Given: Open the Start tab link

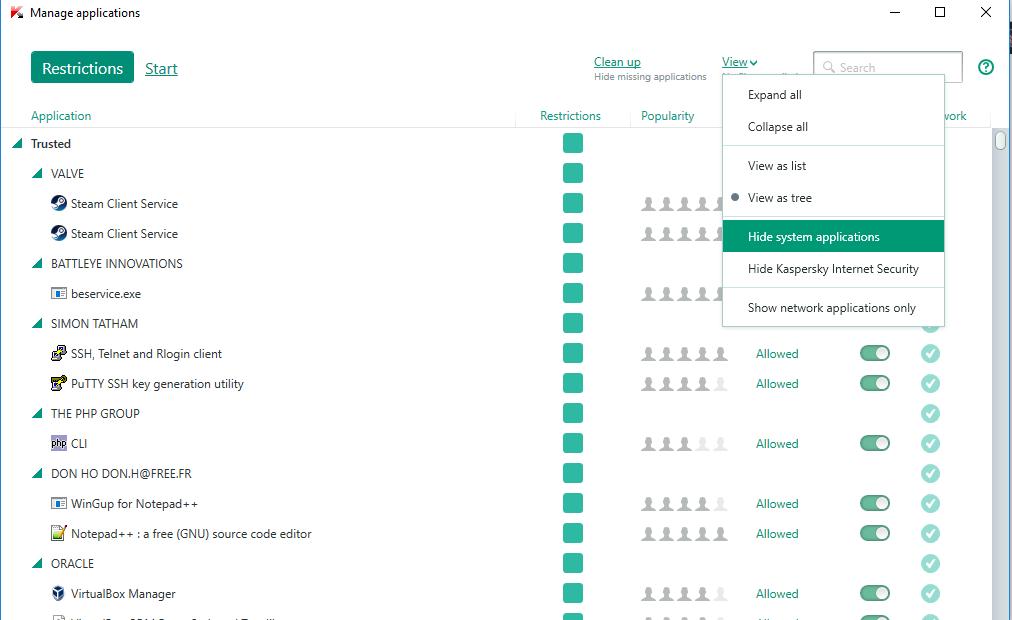Looking at the screenshot, I should coord(161,68).
